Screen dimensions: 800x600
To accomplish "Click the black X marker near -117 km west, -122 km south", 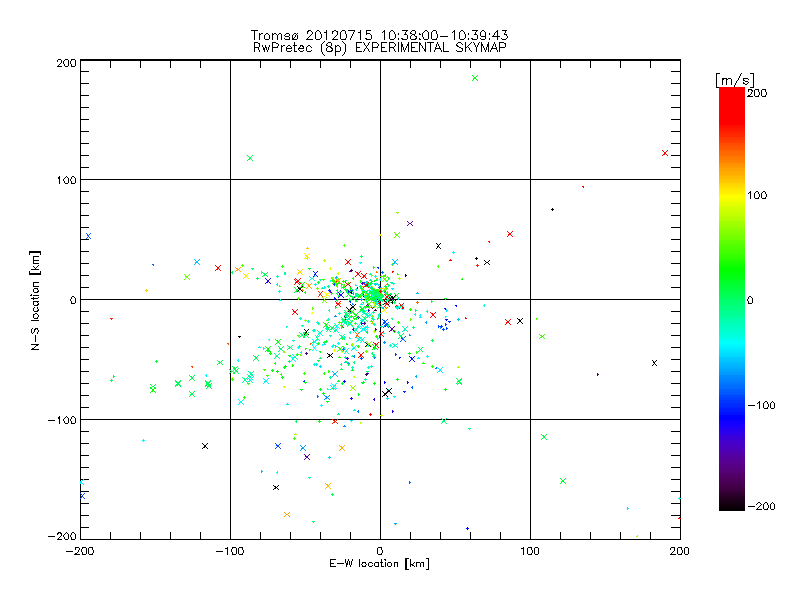I will pyautogui.click(x=205, y=446).
